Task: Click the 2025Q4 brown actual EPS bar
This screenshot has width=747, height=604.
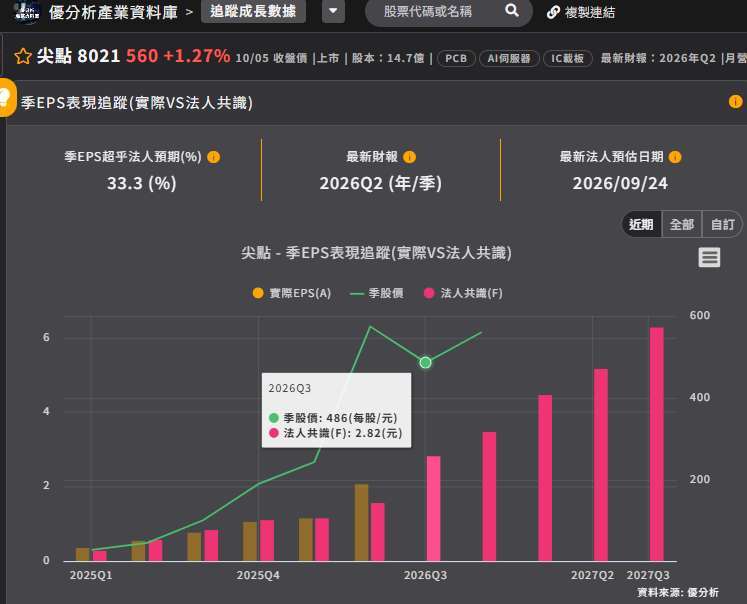Action: tap(250, 541)
